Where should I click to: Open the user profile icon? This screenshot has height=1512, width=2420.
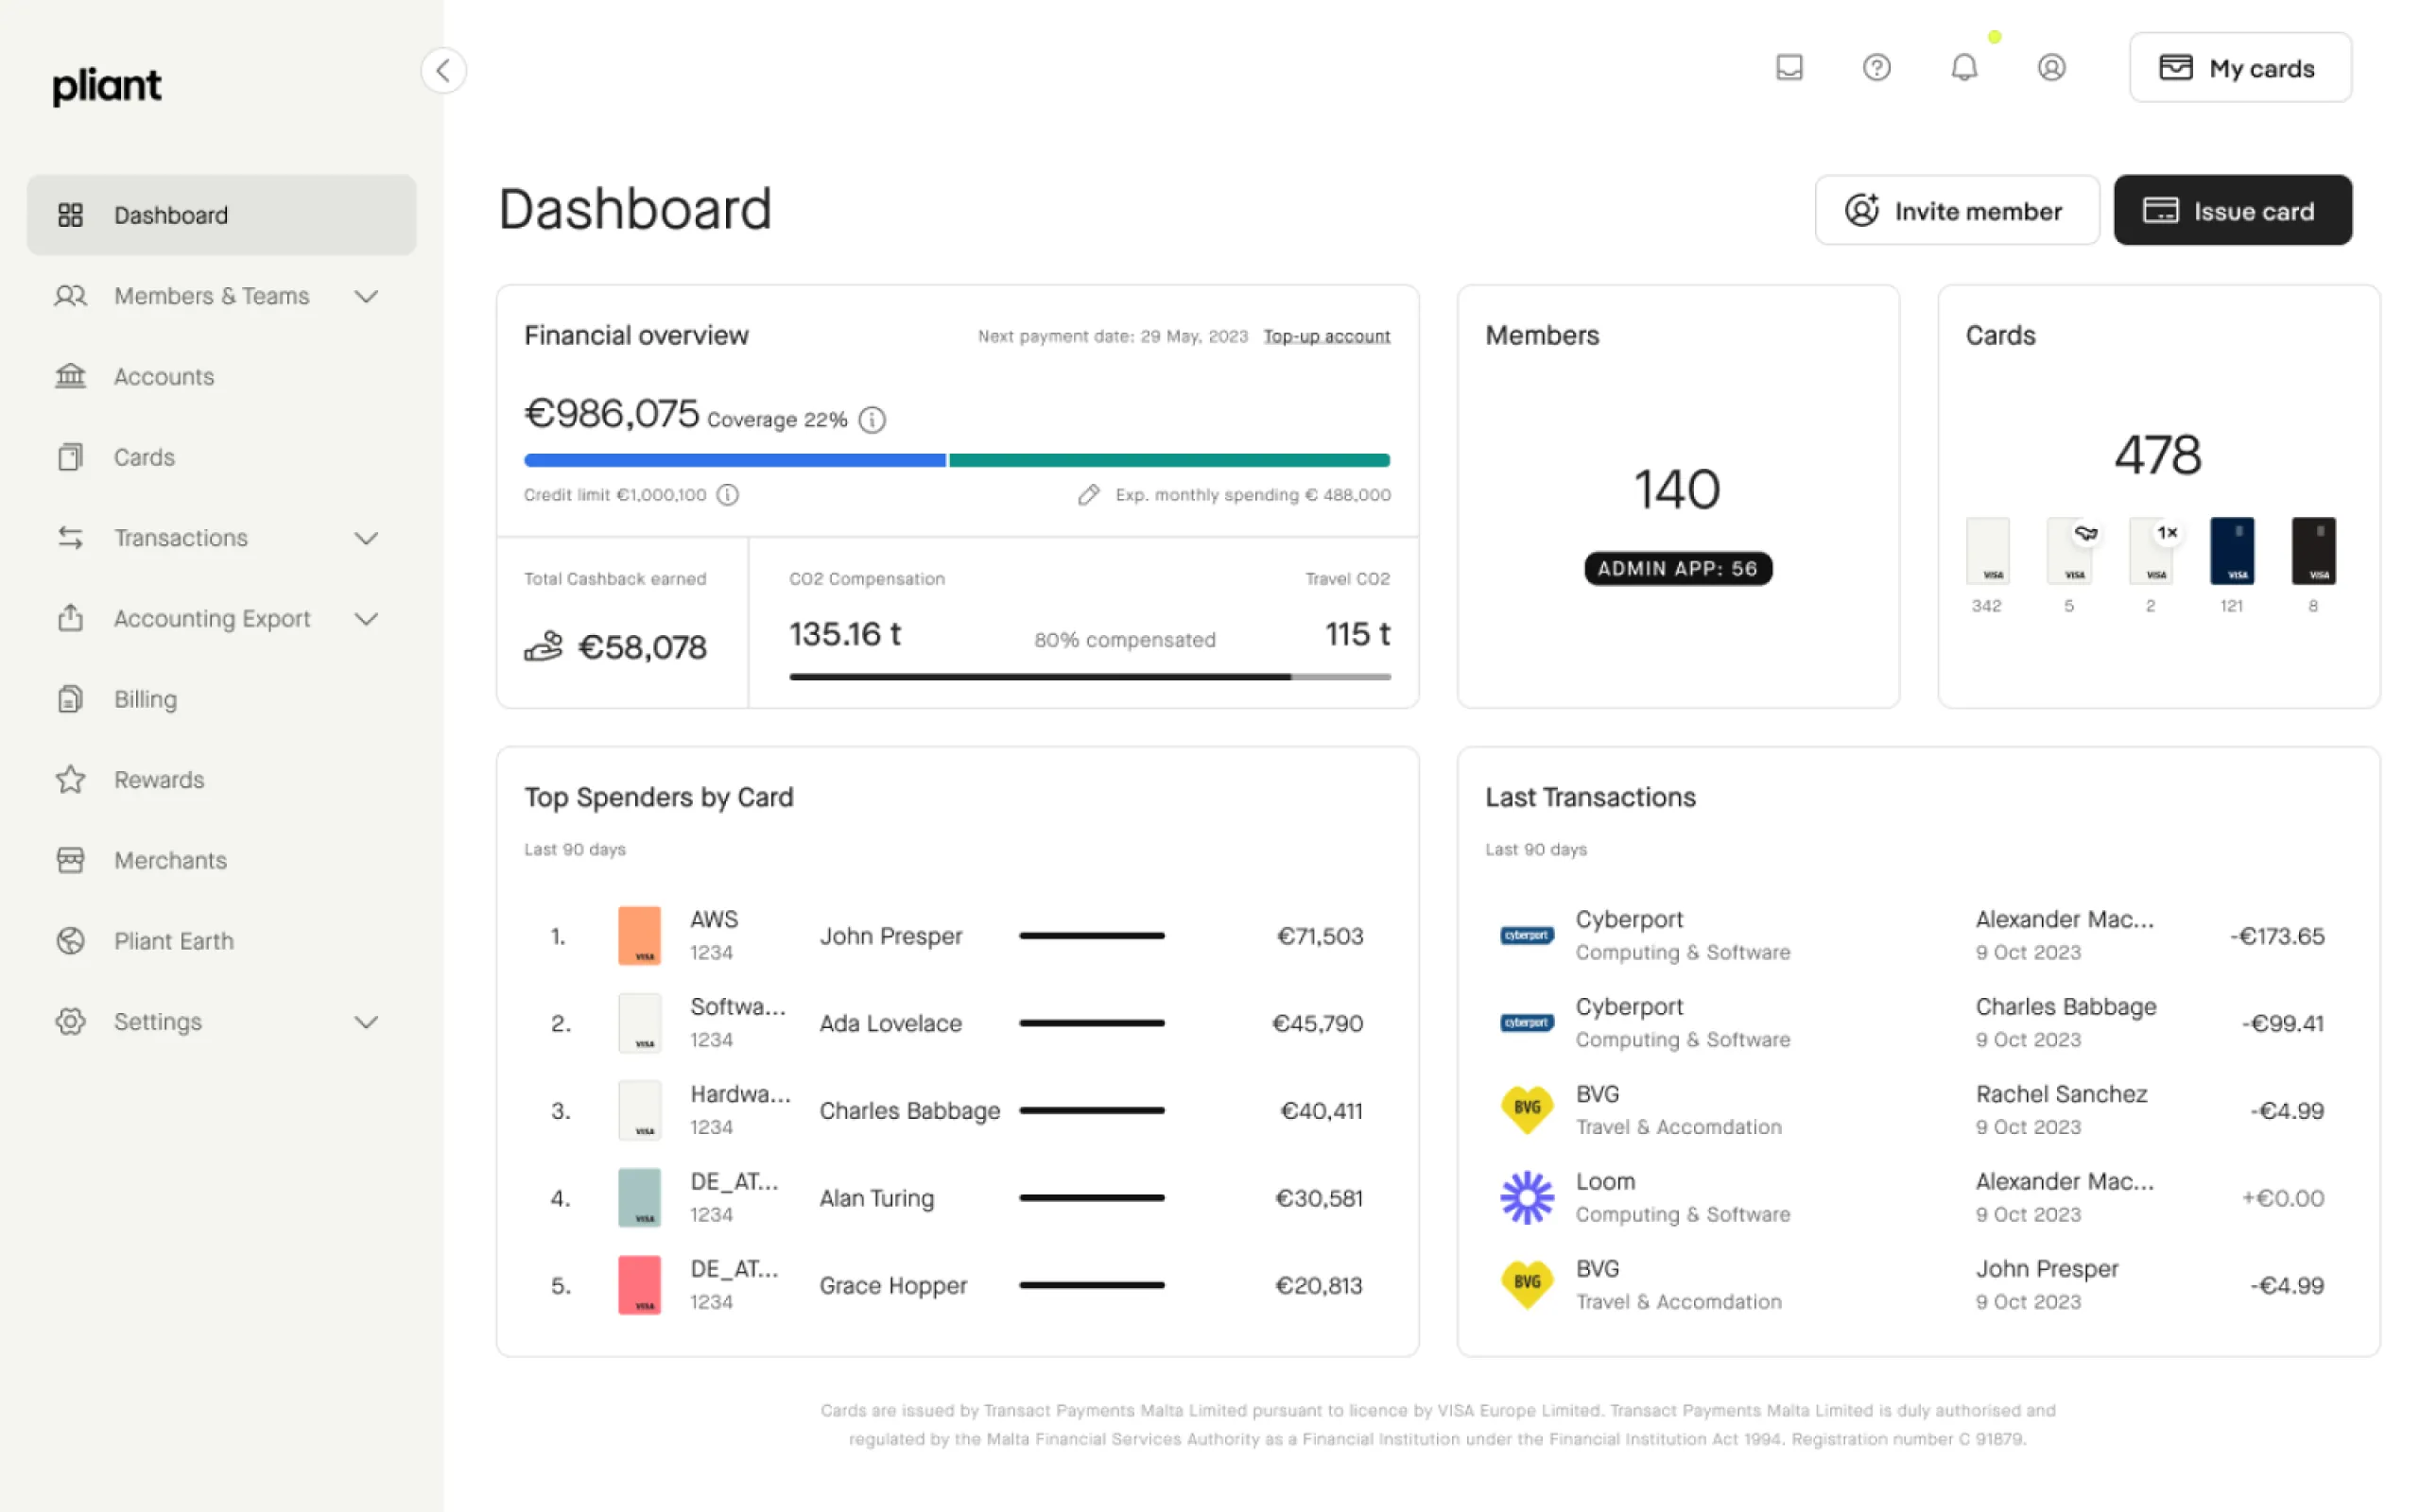click(x=2052, y=67)
